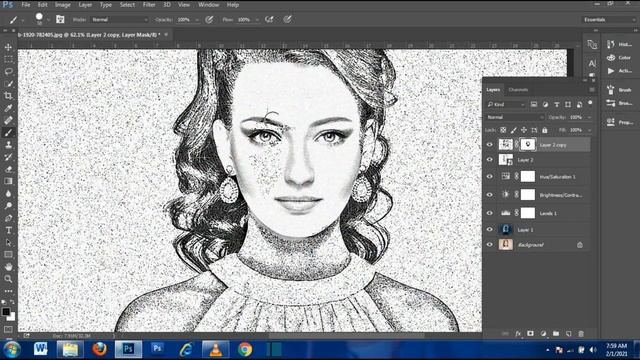Open brush Flow slider dropdown
Screen dimensions: 640x360
point(257,20)
